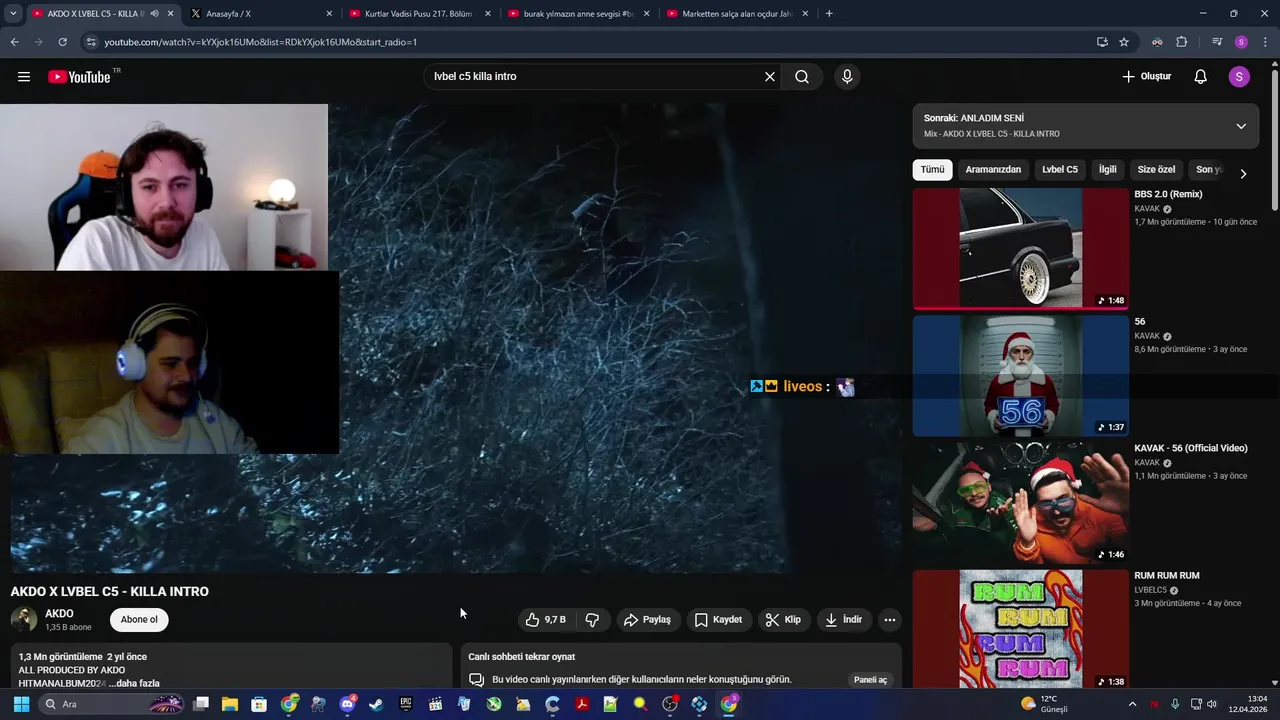Open the Santa 56 video thumbnail
The width and height of the screenshot is (1280, 720).
coord(1020,376)
